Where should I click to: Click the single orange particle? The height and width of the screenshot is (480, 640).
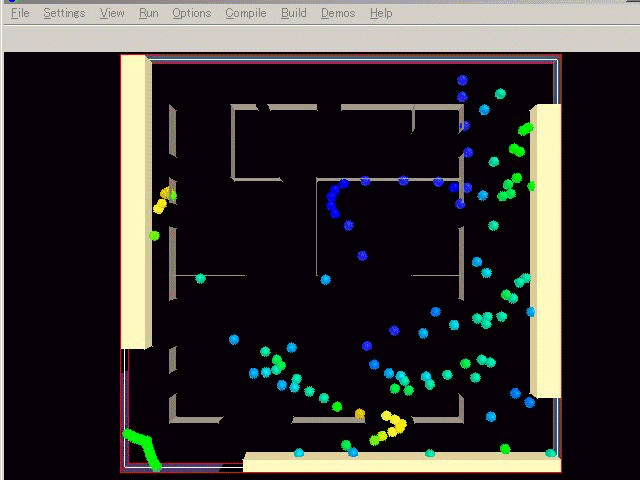click(360, 414)
